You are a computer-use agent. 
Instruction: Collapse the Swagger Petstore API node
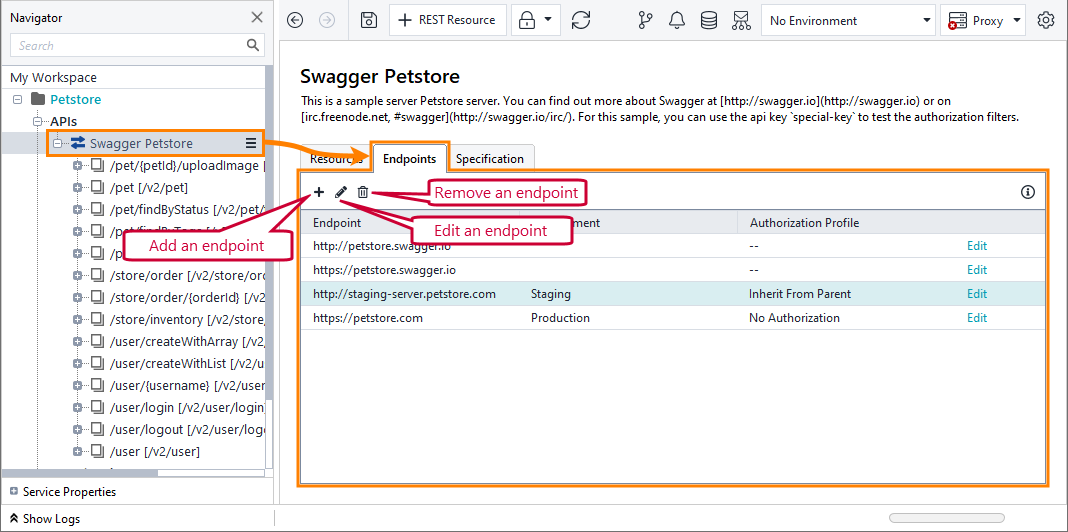(x=57, y=143)
